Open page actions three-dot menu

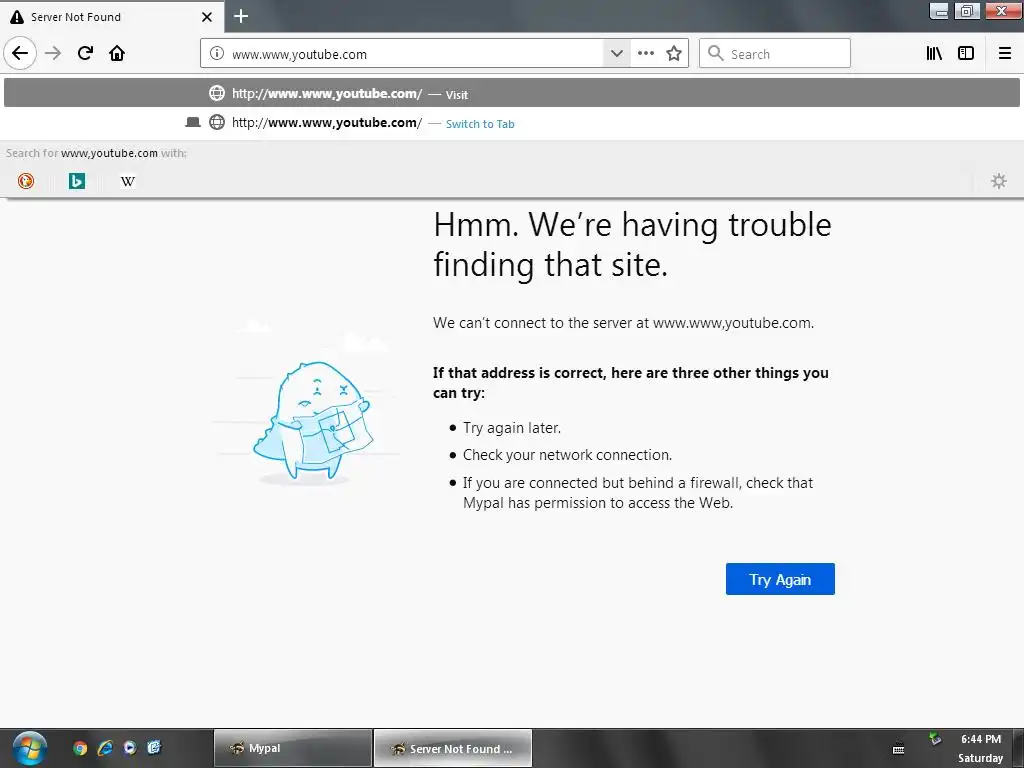click(646, 54)
